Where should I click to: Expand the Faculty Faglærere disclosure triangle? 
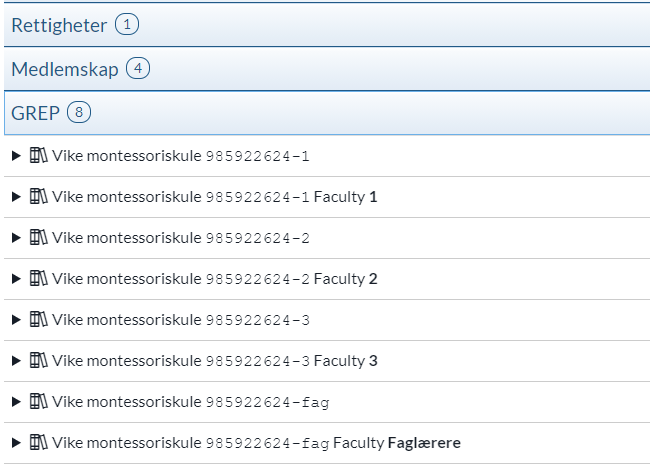pyautogui.click(x=15, y=442)
